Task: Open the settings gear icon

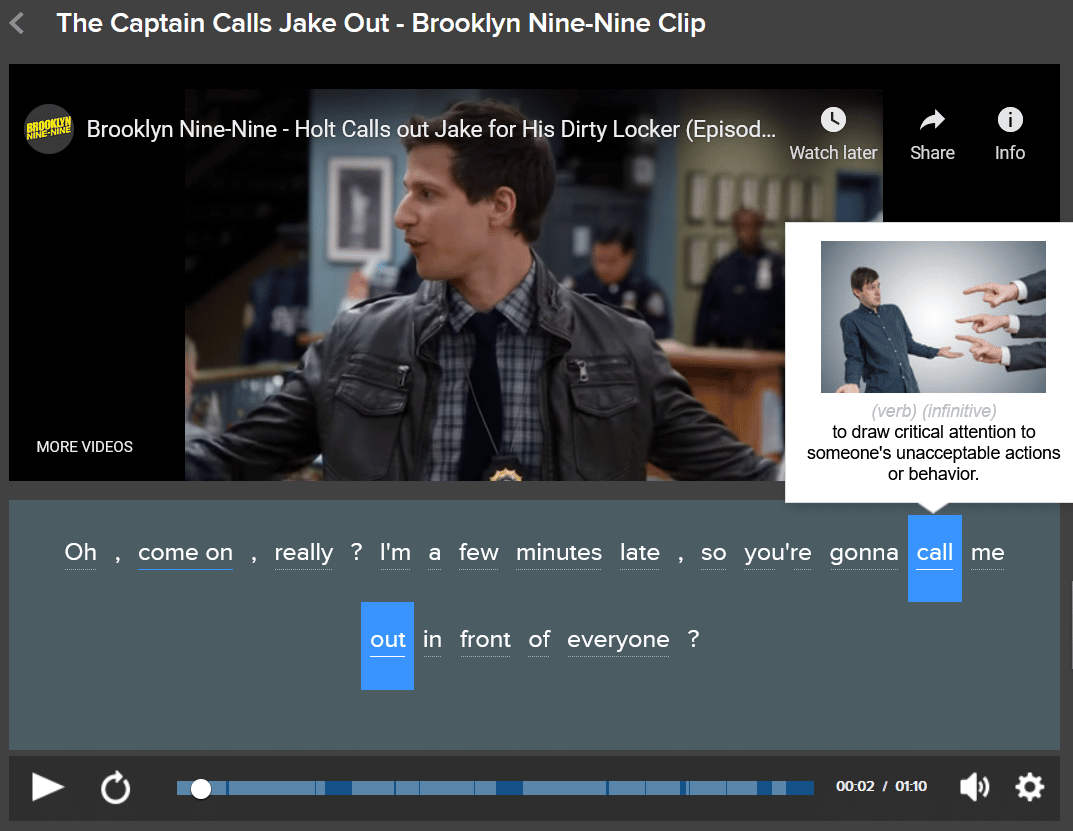Action: click(1029, 787)
